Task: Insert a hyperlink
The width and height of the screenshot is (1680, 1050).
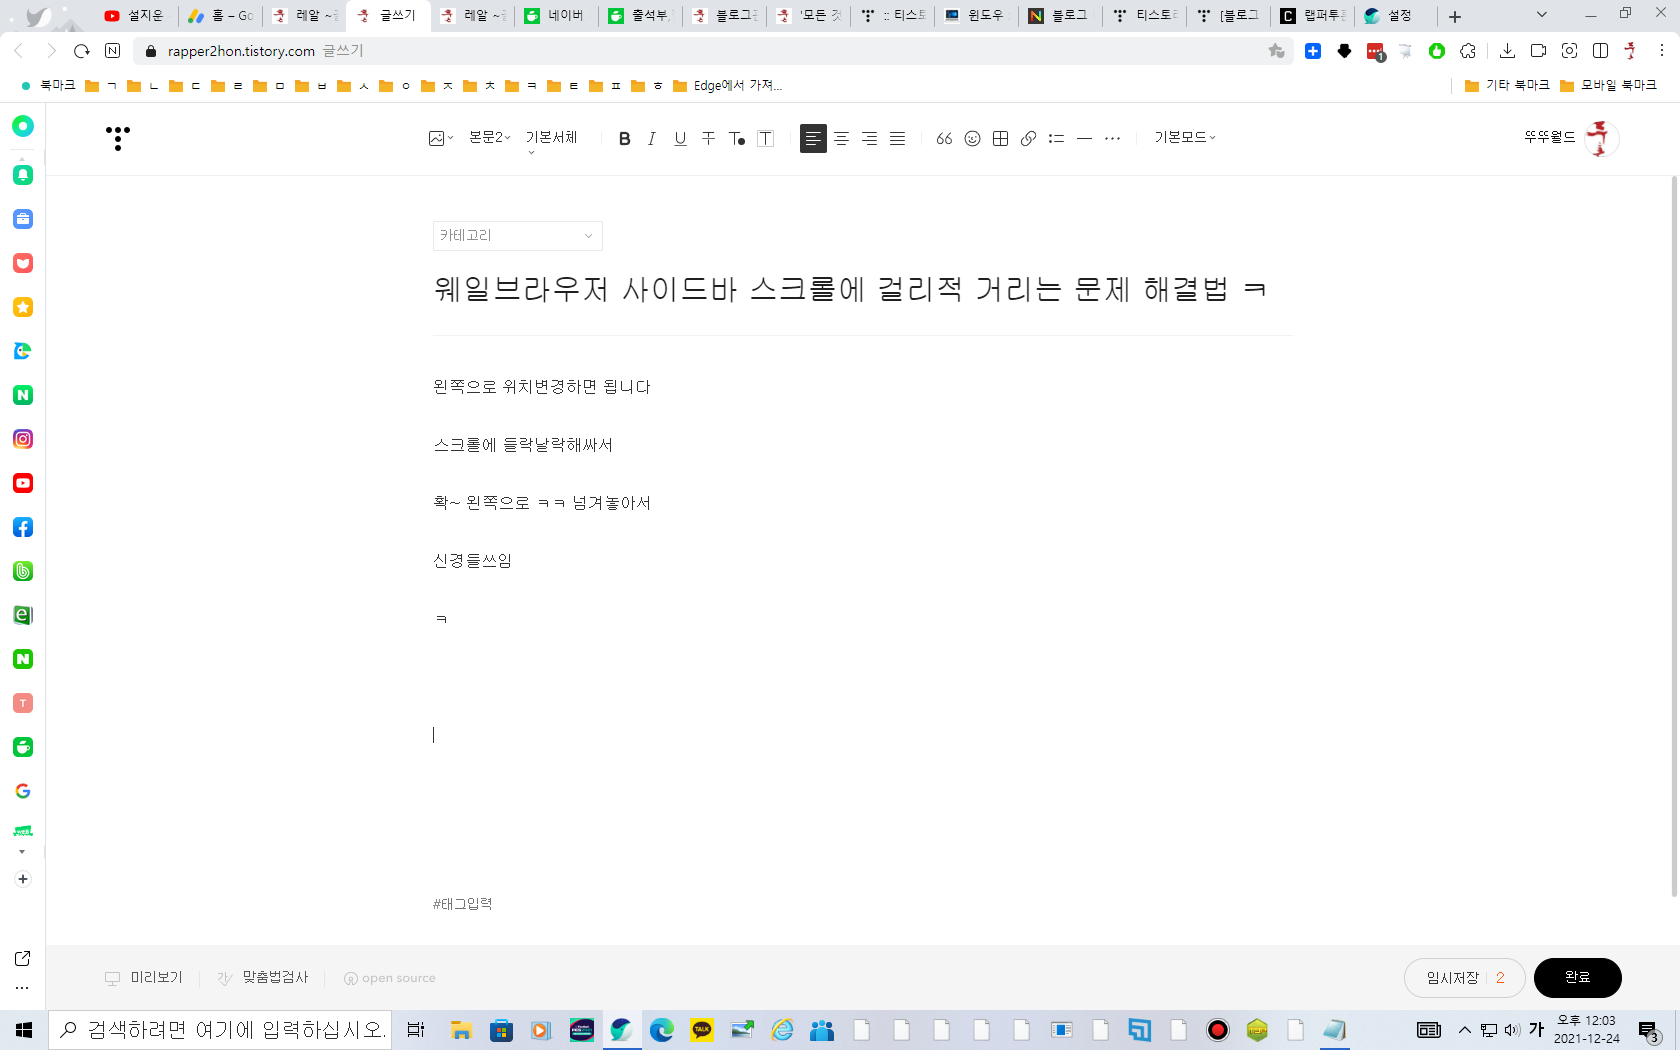Action: click(x=1028, y=139)
